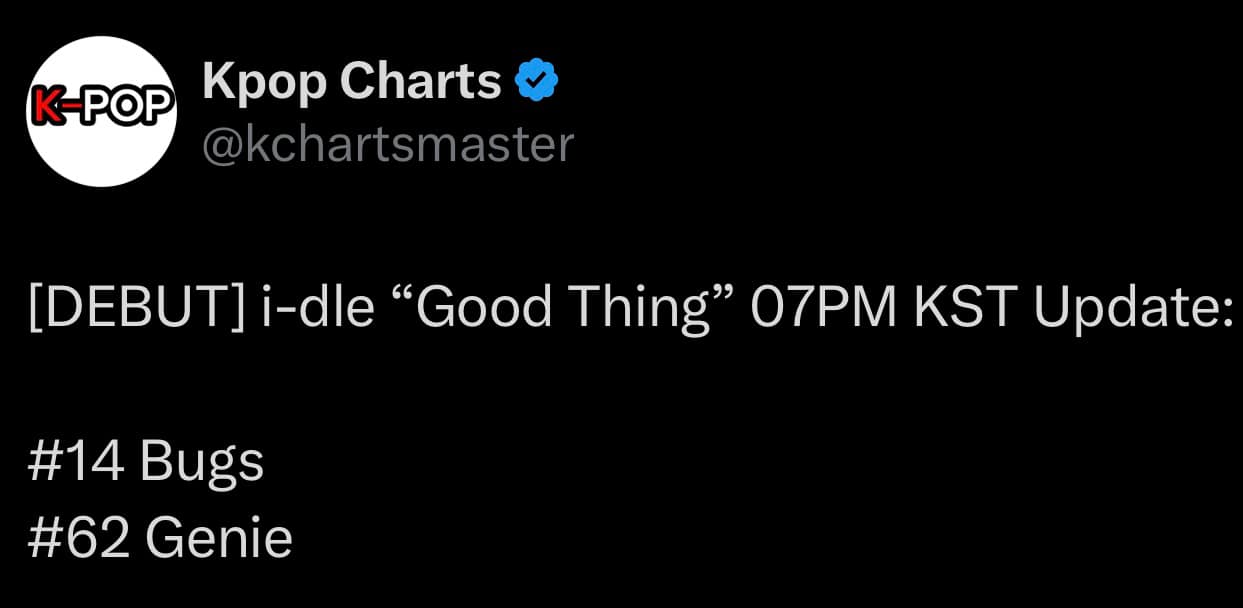
Task: Click the #14 chart rank
Action: (x=77, y=462)
